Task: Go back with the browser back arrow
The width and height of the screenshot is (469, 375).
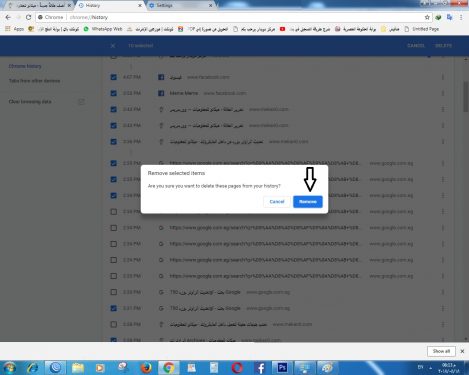Action: pos(8,17)
